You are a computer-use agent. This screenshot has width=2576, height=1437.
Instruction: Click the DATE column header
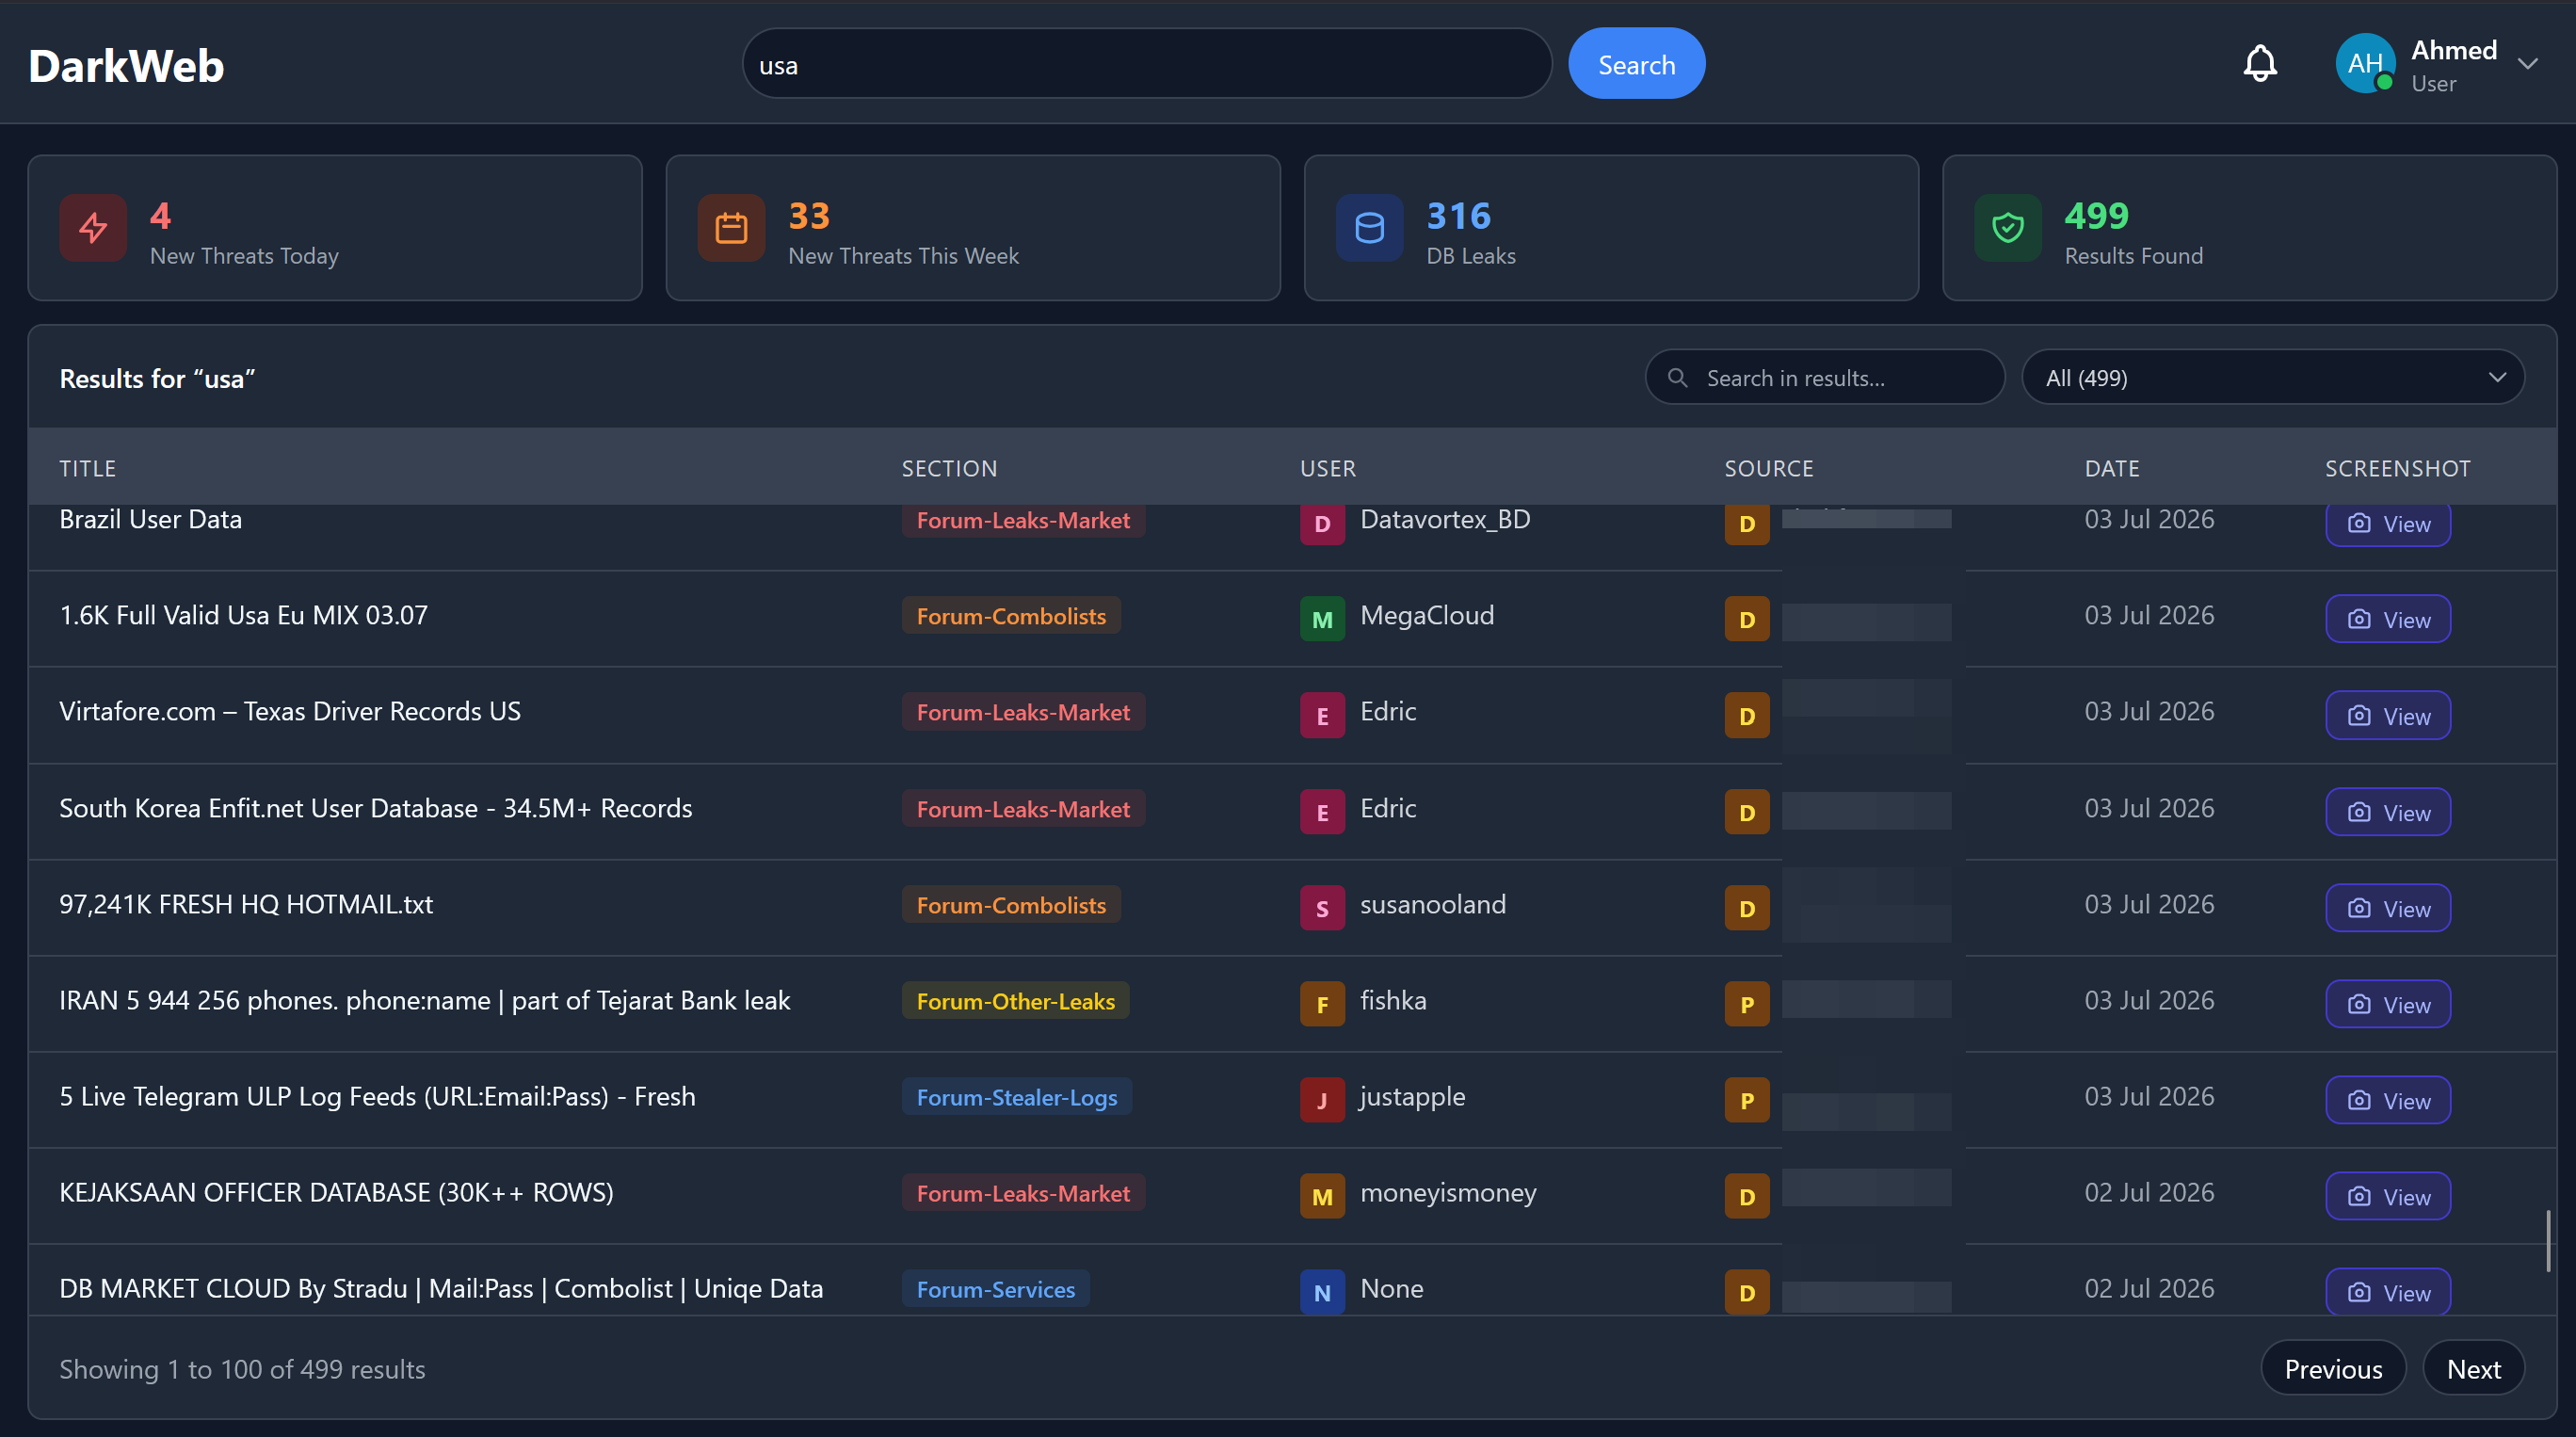(x=2112, y=468)
